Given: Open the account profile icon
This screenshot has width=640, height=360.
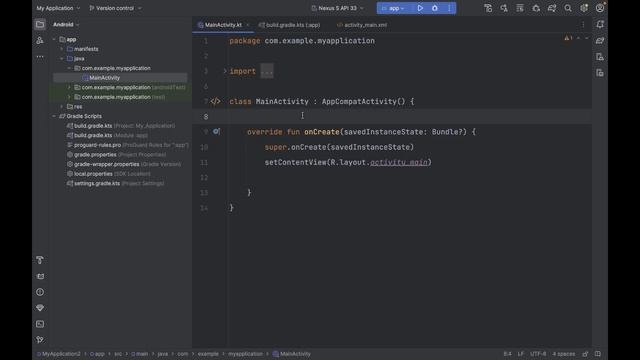Looking at the screenshot, I should coord(600,8).
